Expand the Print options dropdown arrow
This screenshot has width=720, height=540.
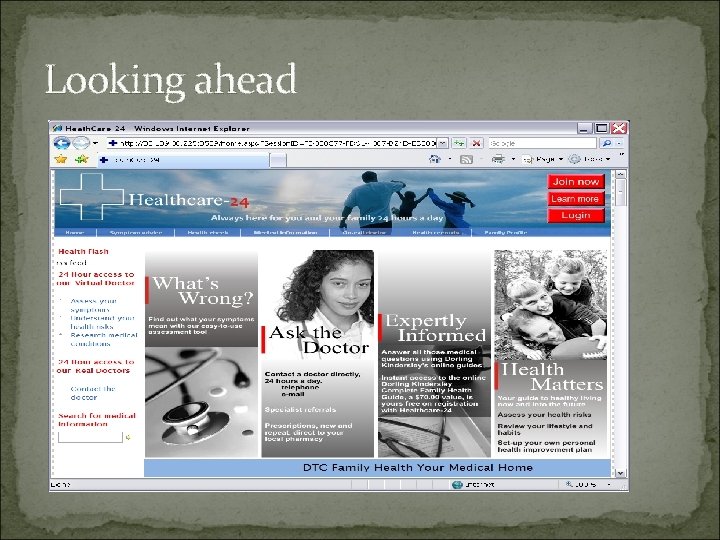[x=513, y=159]
